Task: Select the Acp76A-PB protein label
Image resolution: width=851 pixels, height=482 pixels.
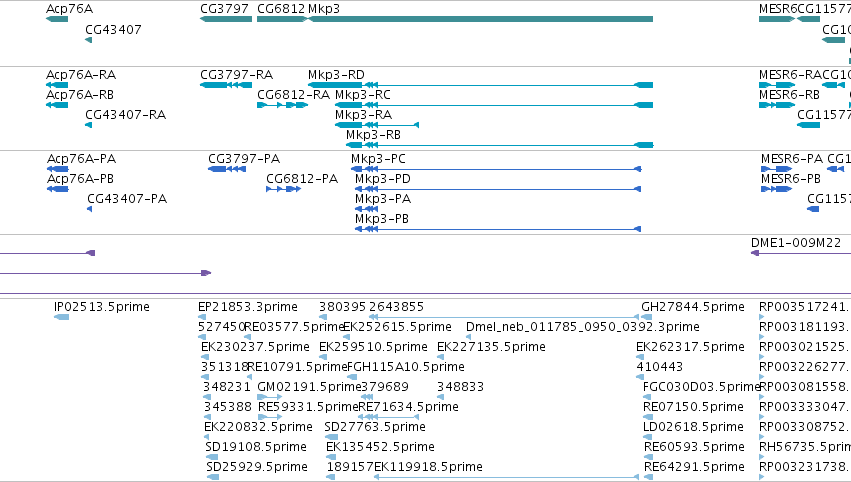Action: tap(80, 179)
